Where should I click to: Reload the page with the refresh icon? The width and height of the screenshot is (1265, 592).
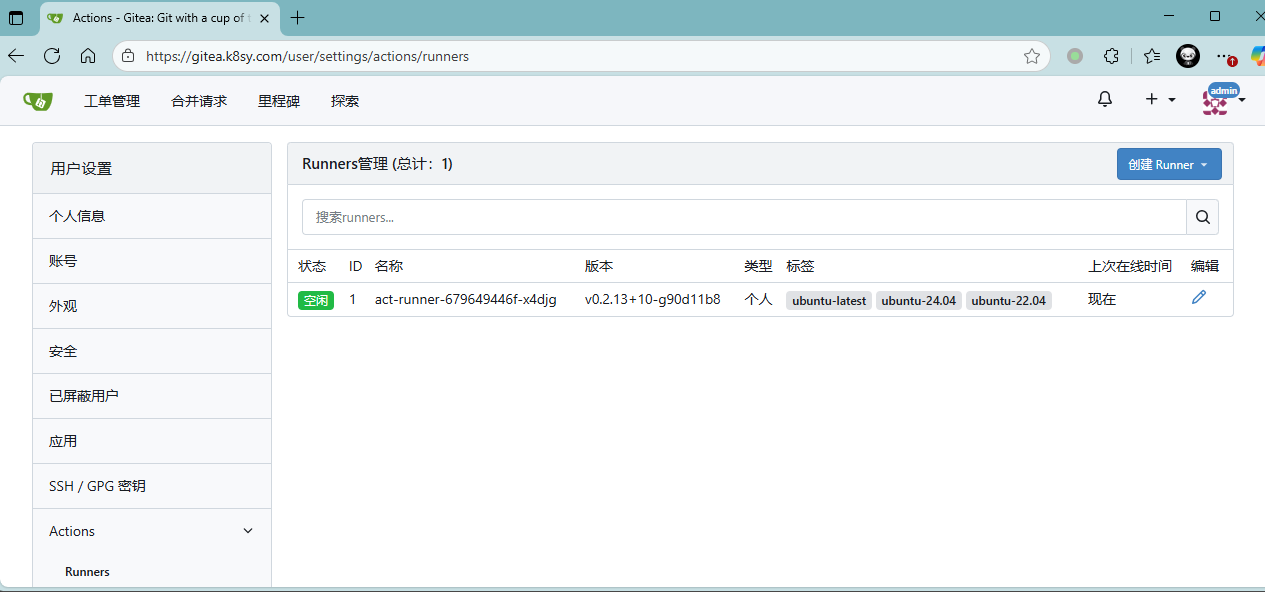tap(52, 56)
